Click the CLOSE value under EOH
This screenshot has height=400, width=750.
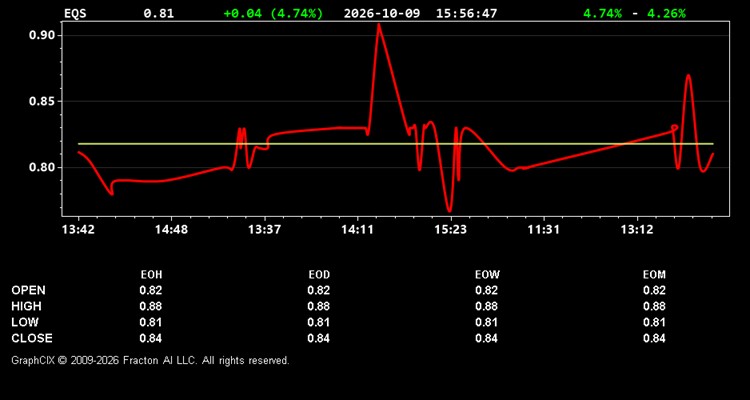point(151,338)
